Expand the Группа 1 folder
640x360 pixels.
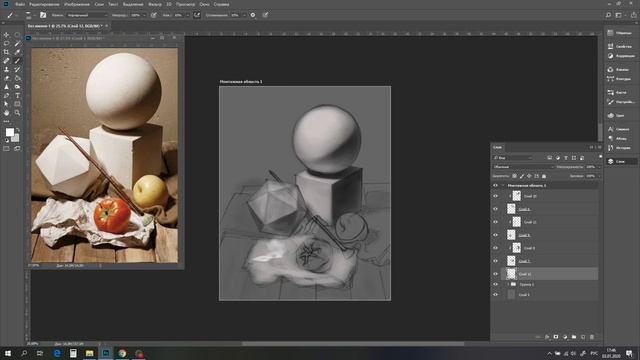click(x=508, y=284)
